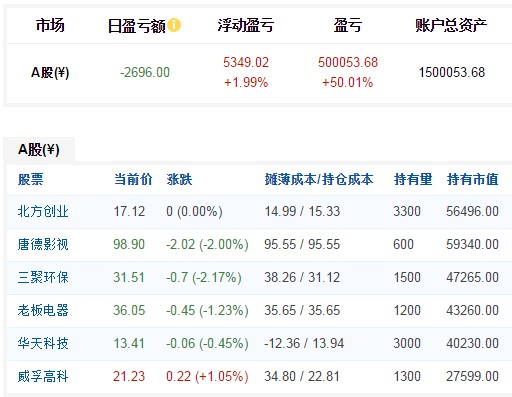Screen dimensions: 512x397
Task: Sort by the 股票 column header
Action: (x=31, y=179)
